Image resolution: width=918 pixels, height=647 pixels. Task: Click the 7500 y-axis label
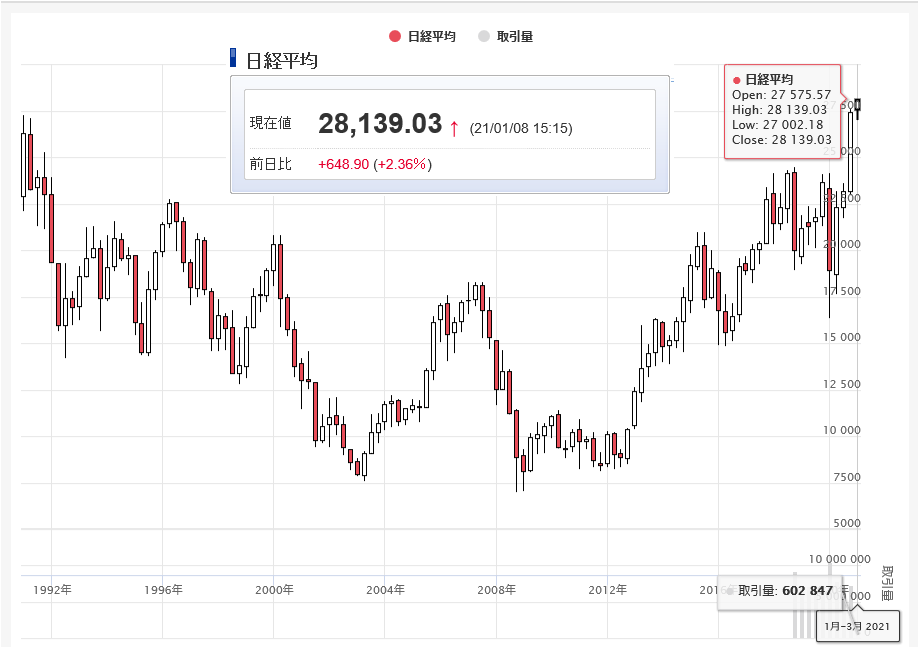[847, 477]
